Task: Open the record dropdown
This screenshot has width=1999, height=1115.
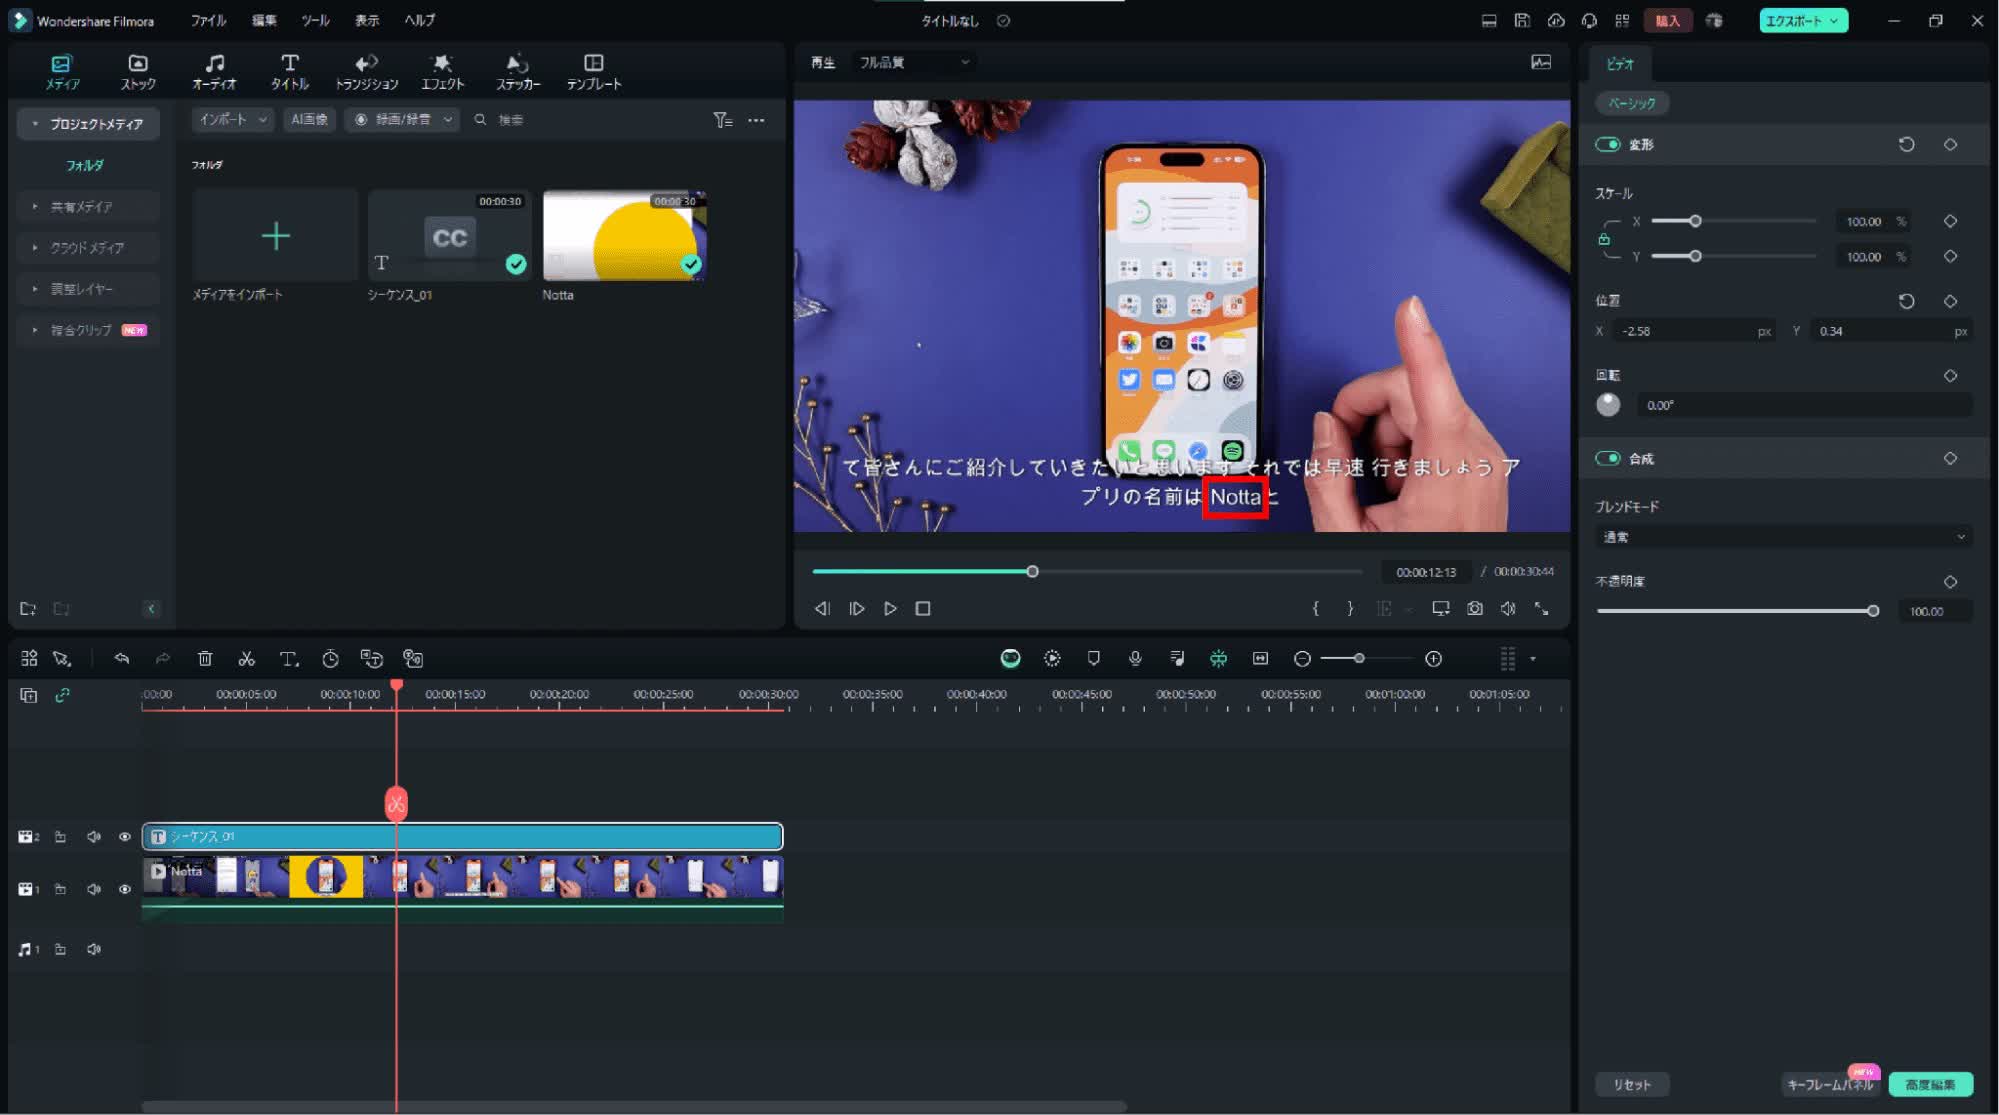Action: pyautogui.click(x=402, y=119)
